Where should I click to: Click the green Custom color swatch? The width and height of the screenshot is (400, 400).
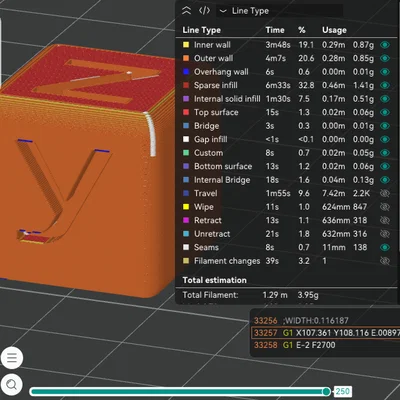click(186, 153)
